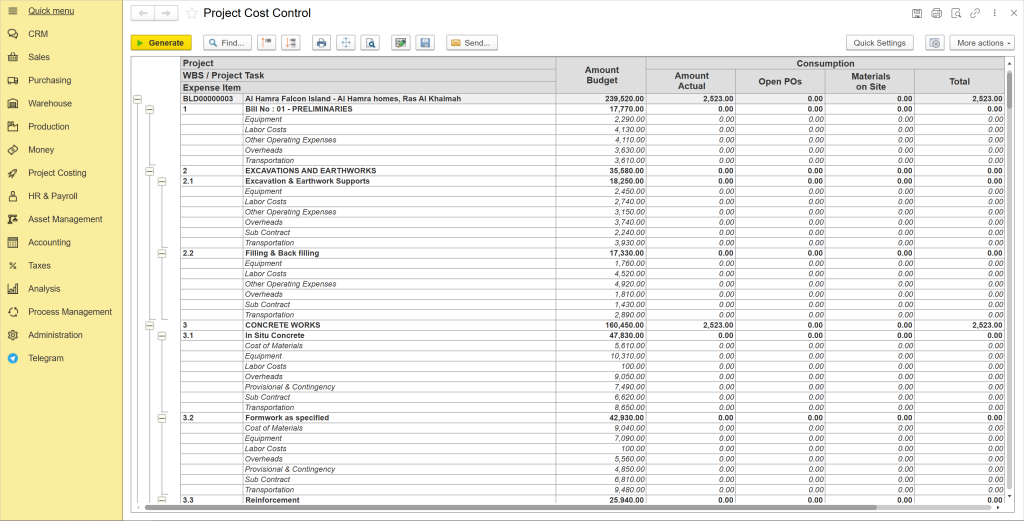Go back with the left arrow button

pos(143,13)
